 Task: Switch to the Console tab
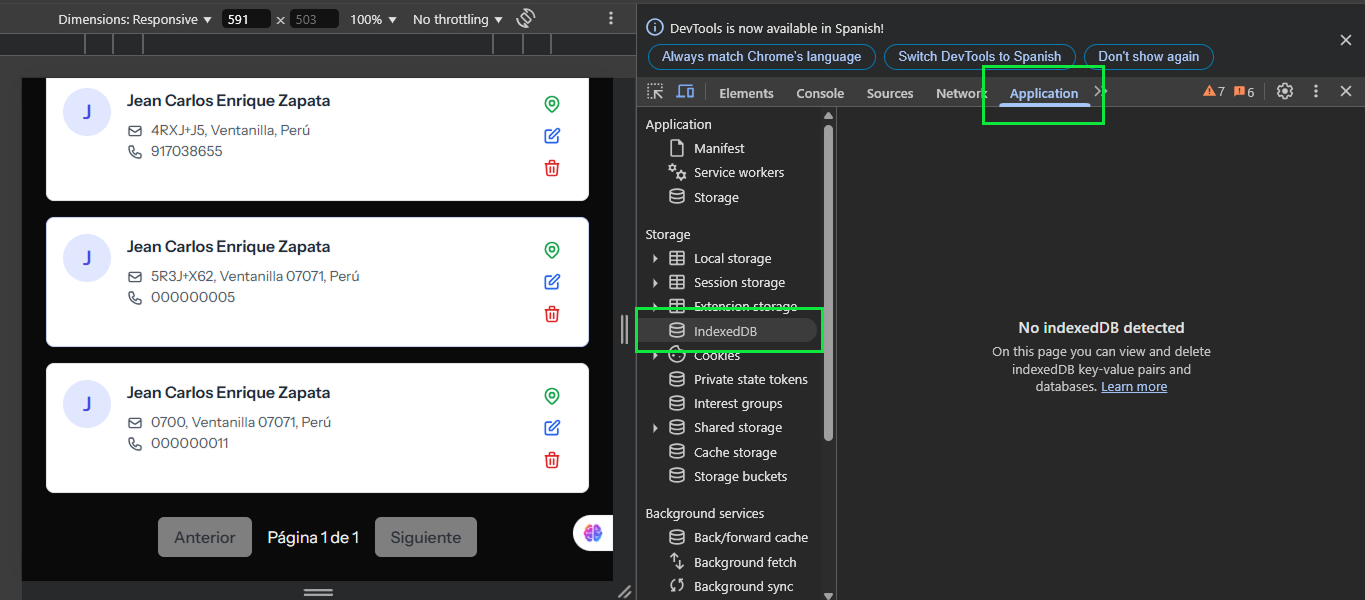click(x=820, y=93)
